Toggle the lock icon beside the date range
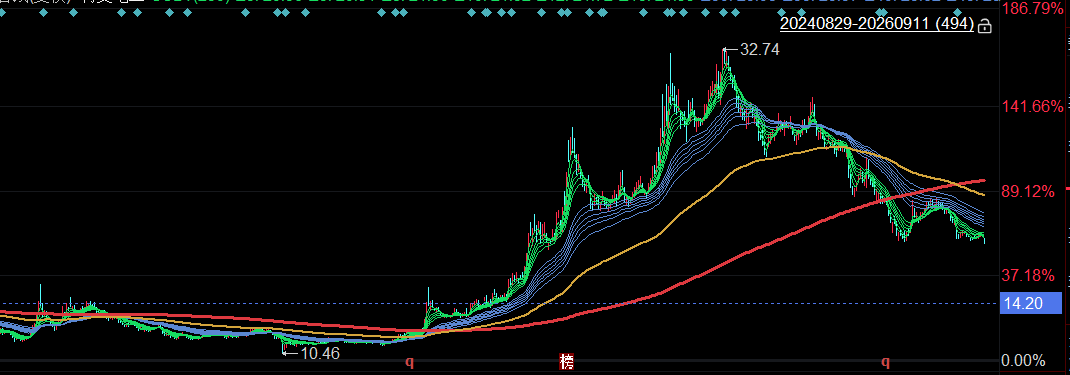This screenshot has width=1070, height=375. click(x=984, y=26)
